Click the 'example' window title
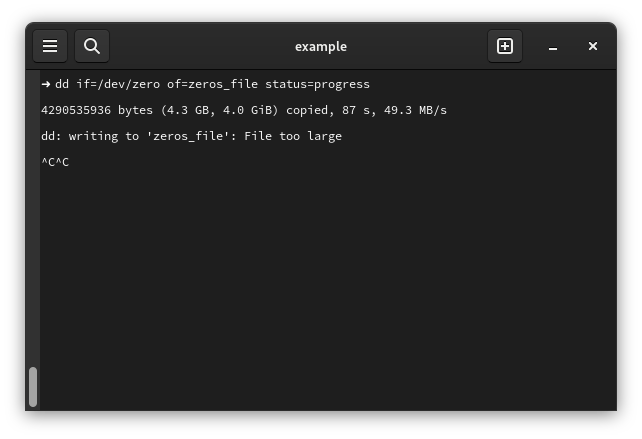 [x=321, y=46]
